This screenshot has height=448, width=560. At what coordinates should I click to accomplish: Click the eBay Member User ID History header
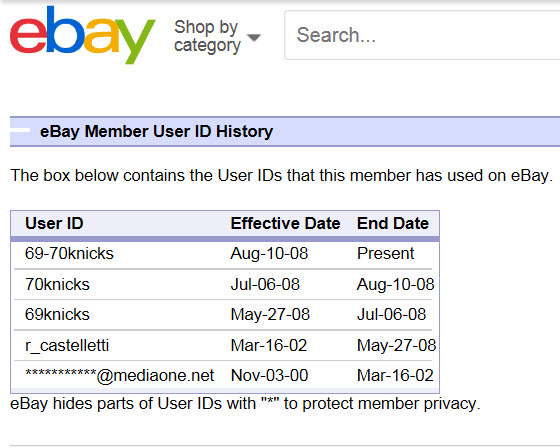click(x=156, y=131)
